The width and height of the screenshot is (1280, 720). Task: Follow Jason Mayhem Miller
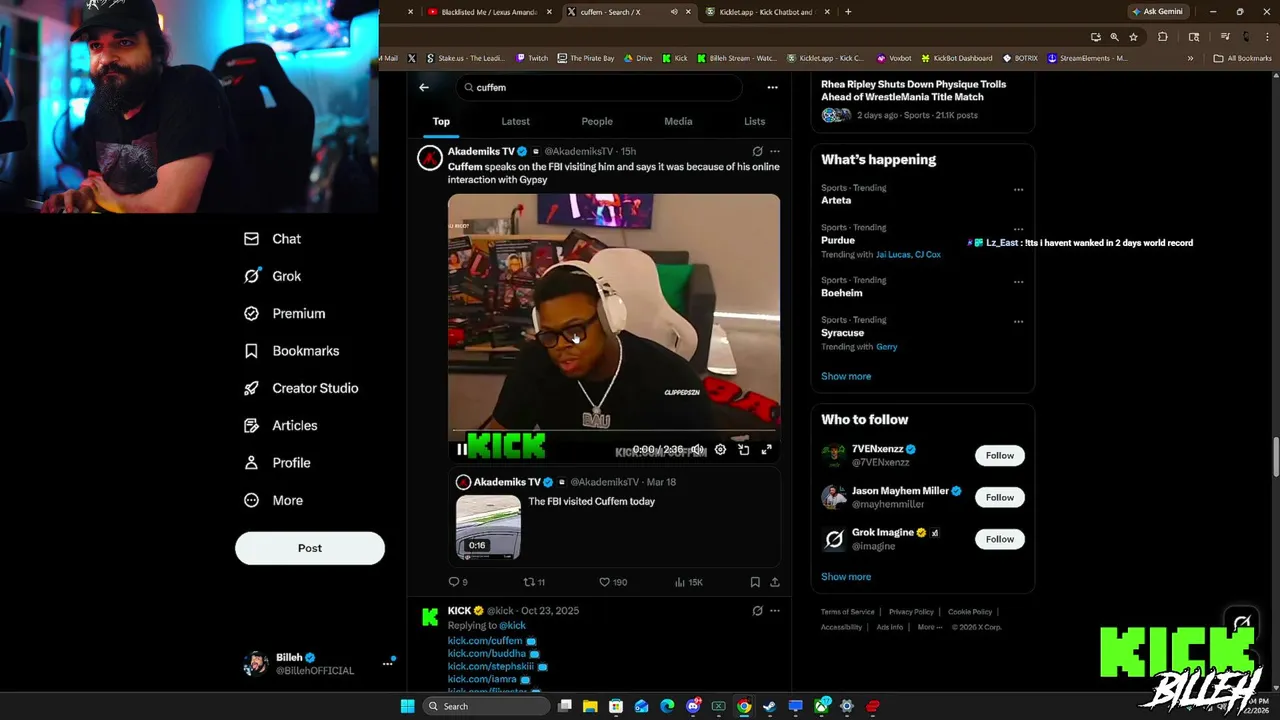click(1000, 497)
